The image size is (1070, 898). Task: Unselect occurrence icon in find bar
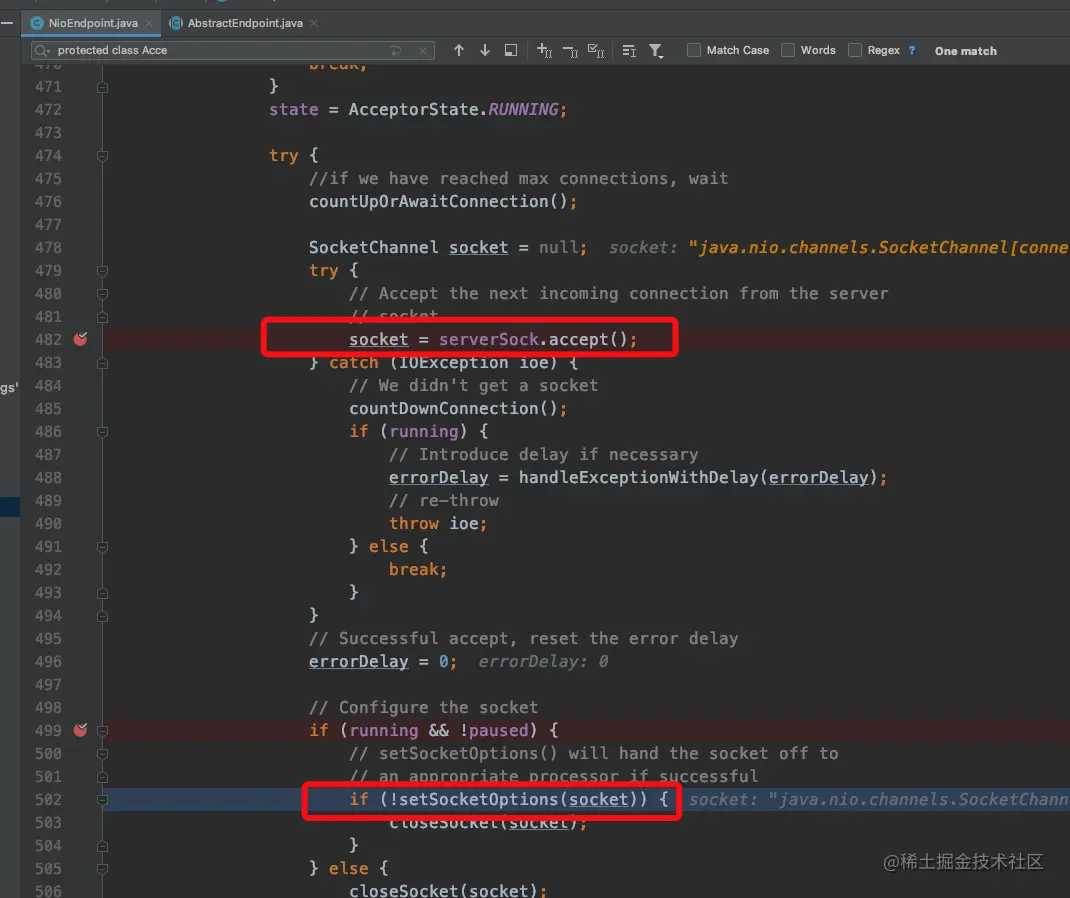click(x=570, y=50)
